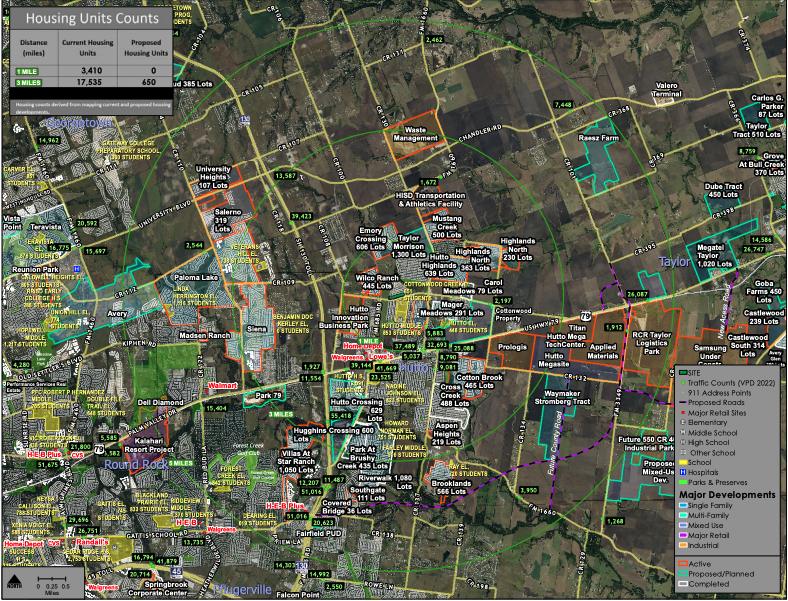The height and width of the screenshot is (601, 788).
Task: Click the Megatel Taylor 1,020 Lots label
Action: [714, 255]
